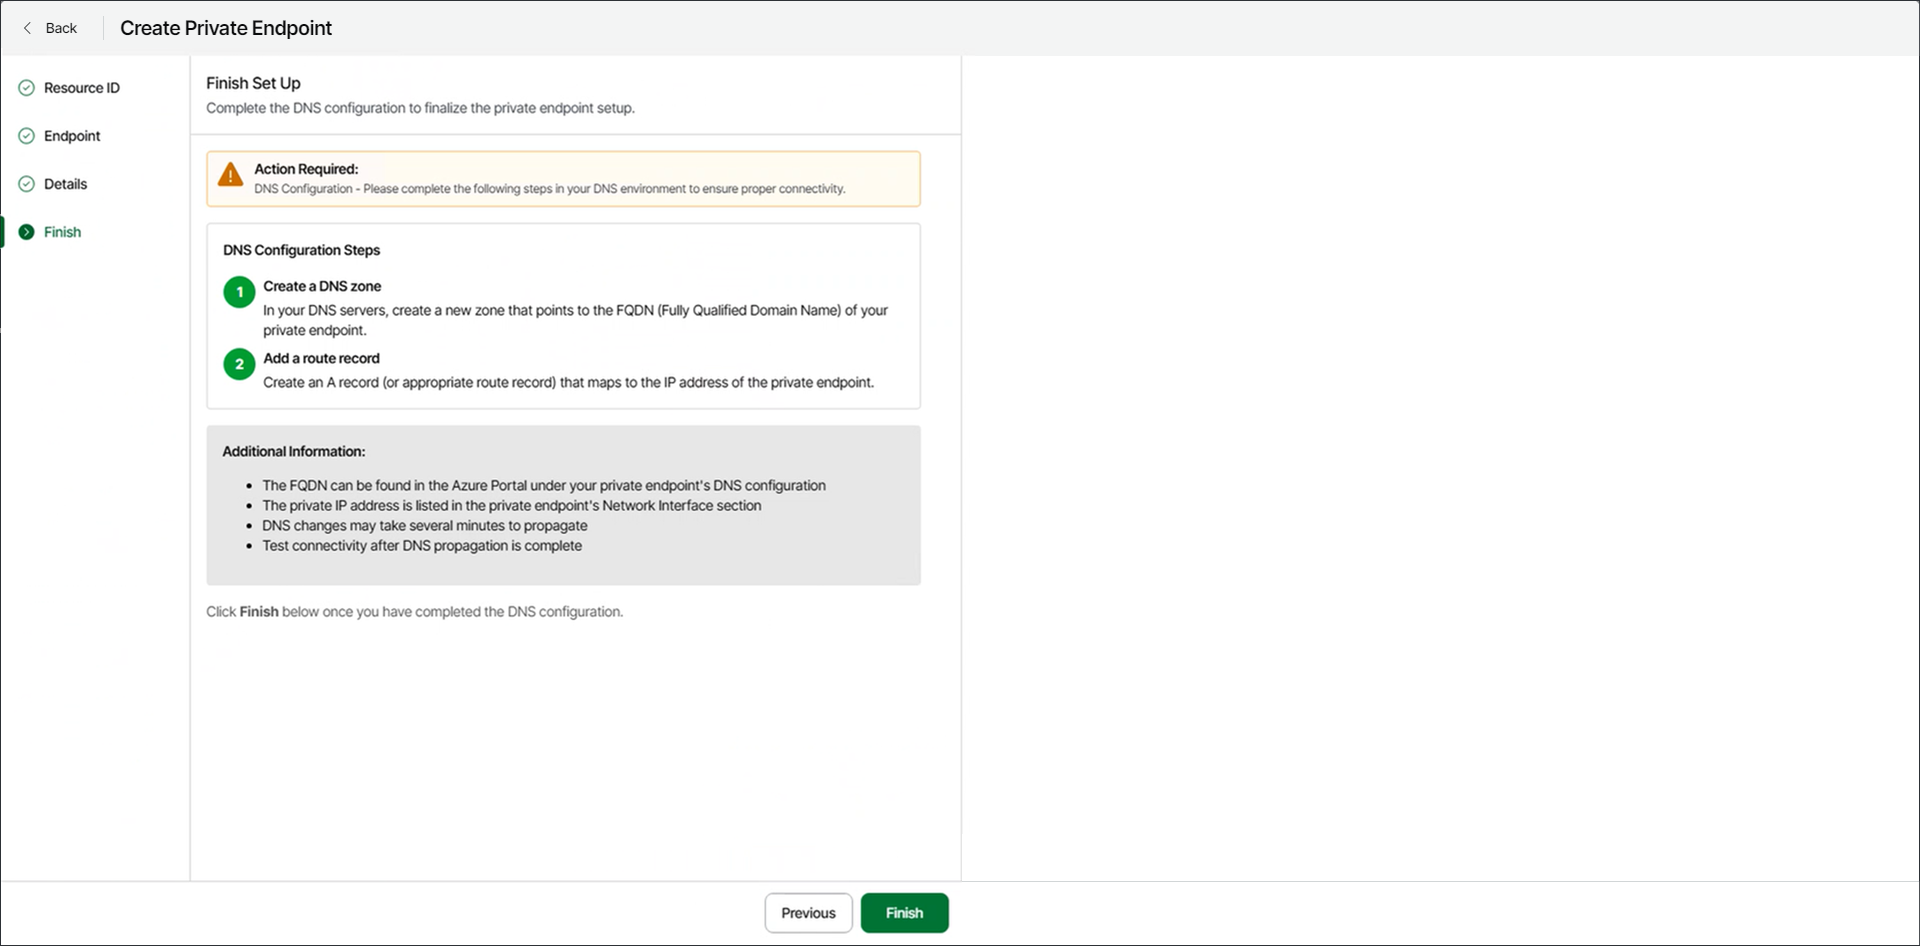The width and height of the screenshot is (1920, 946).
Task: Click the Previous button
Action: (808, 912)
